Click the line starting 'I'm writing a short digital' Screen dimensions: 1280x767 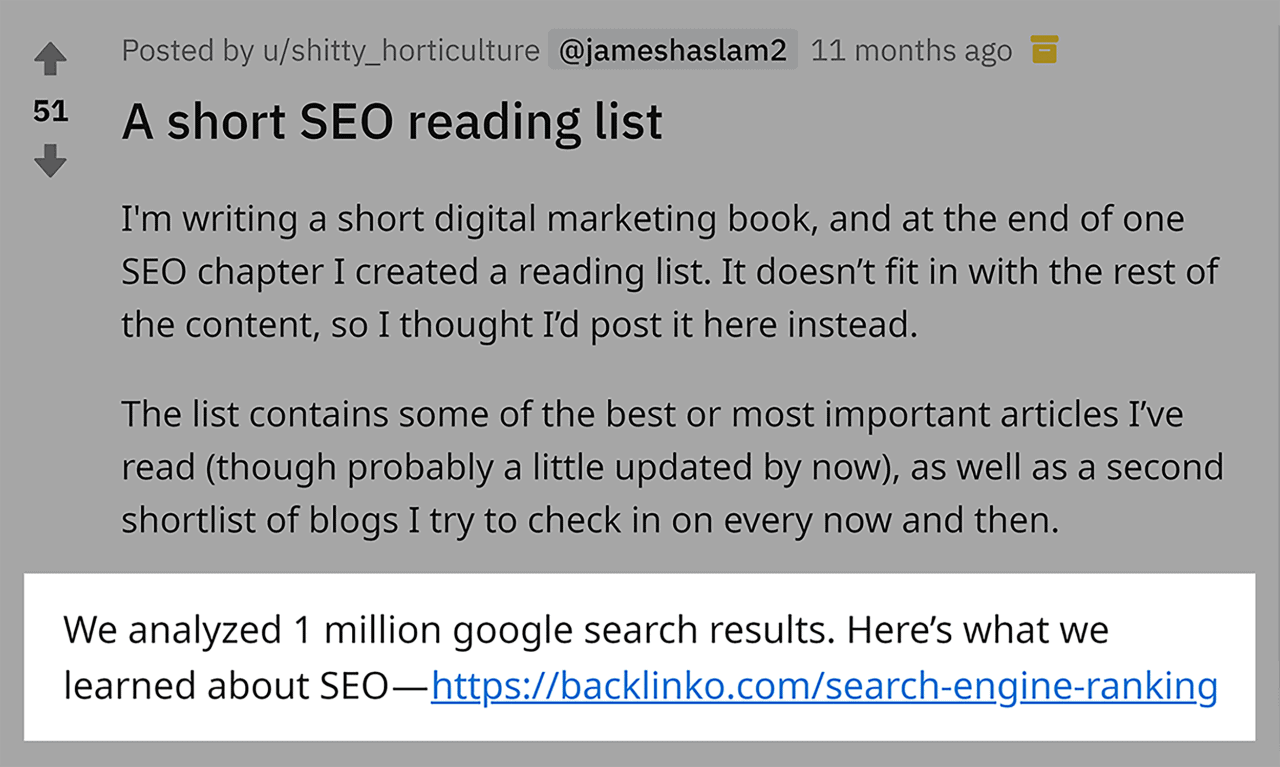point(652,219)
